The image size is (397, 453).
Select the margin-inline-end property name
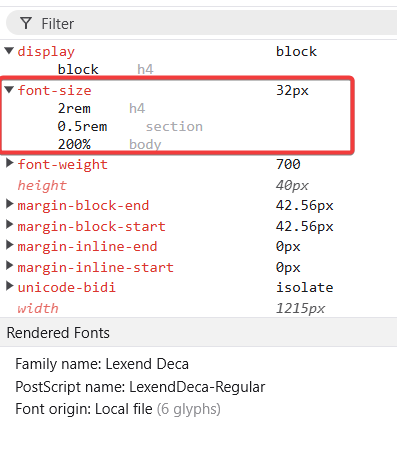coord(87,246)
